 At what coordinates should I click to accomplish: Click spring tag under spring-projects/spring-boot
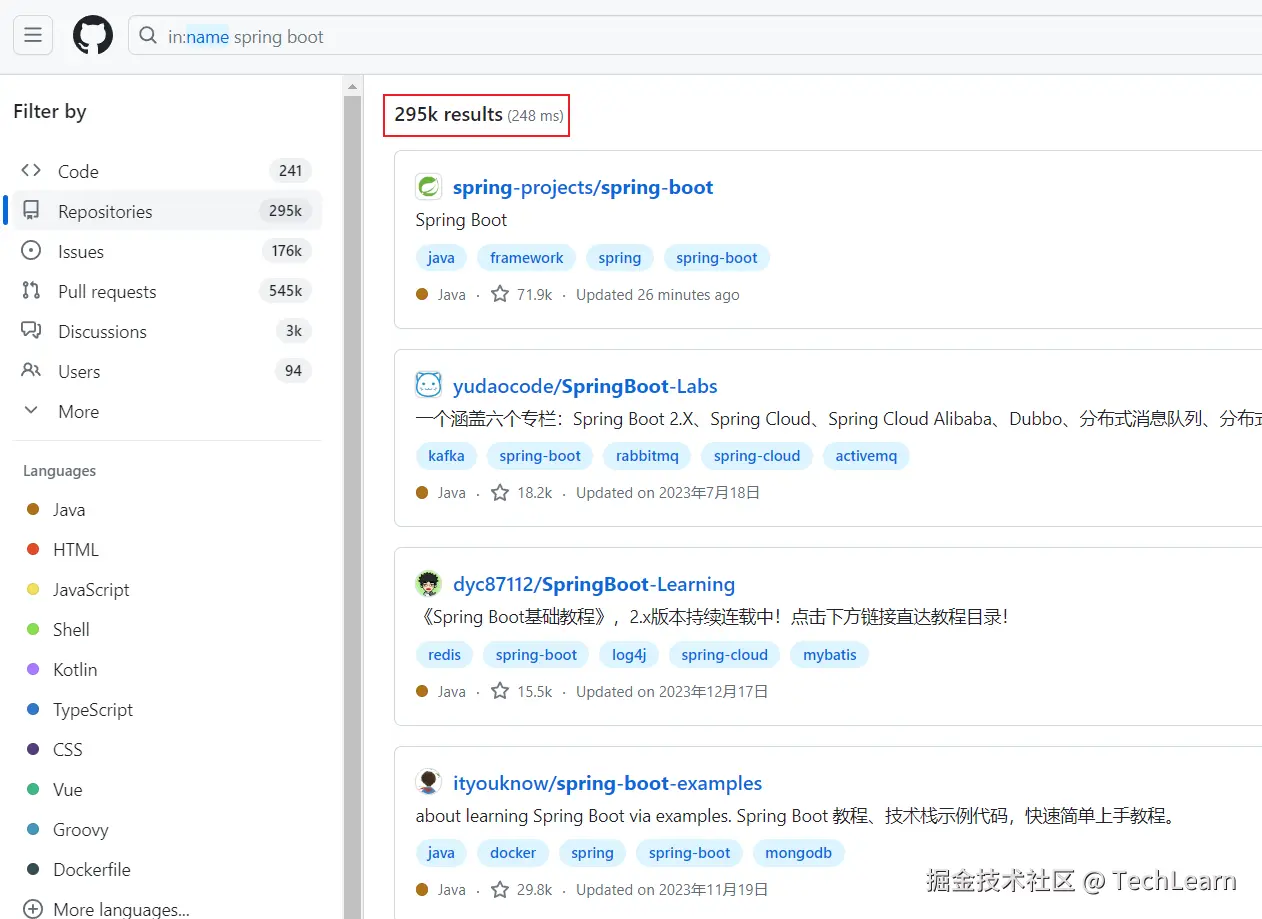tap(620, 258)
